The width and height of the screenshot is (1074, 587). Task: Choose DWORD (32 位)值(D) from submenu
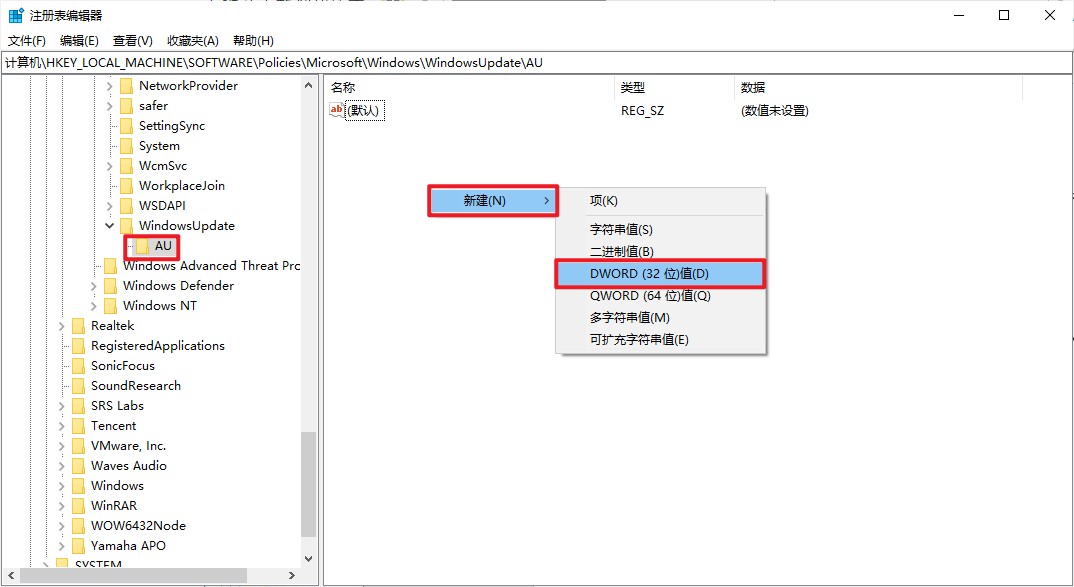(660, 274)
